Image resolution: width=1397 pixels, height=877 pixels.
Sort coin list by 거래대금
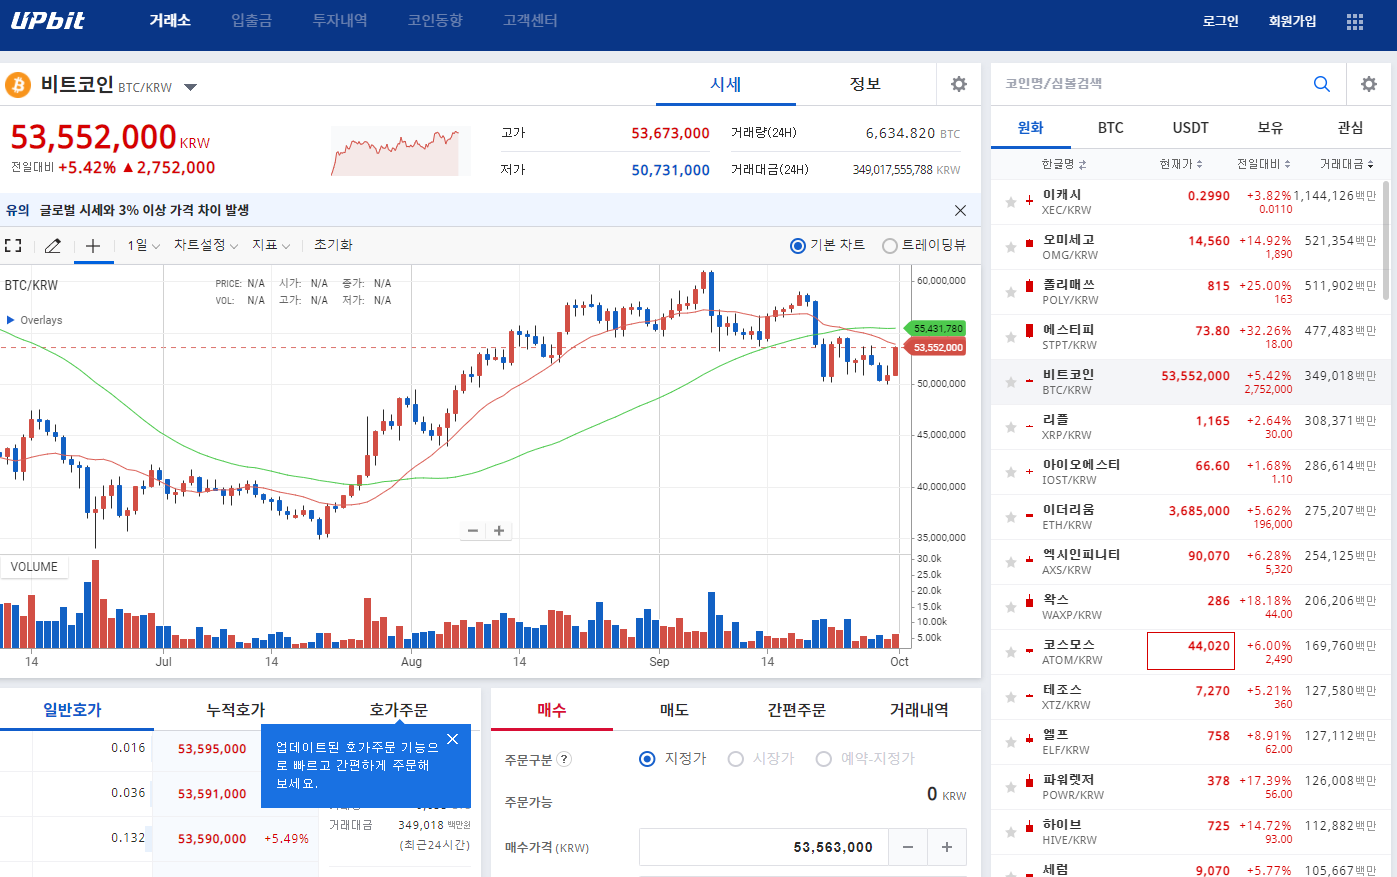click(x=1347, y=164)
